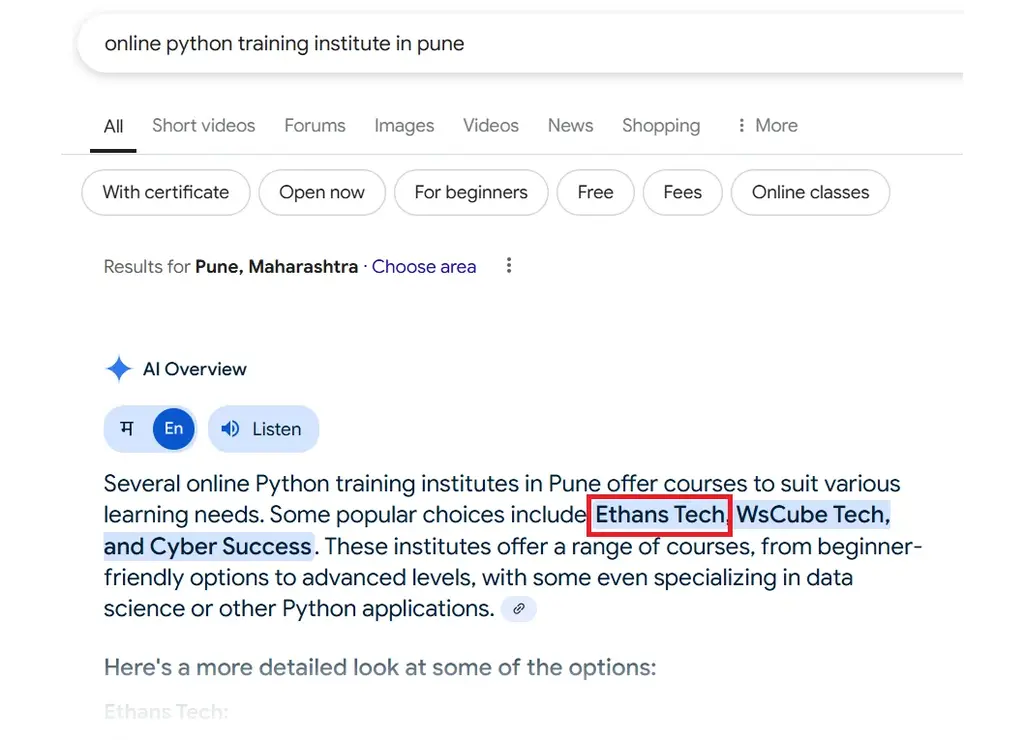Expand the More search categories menu
The width and height of the screenshot is (1024, 740).
point(767,126)
